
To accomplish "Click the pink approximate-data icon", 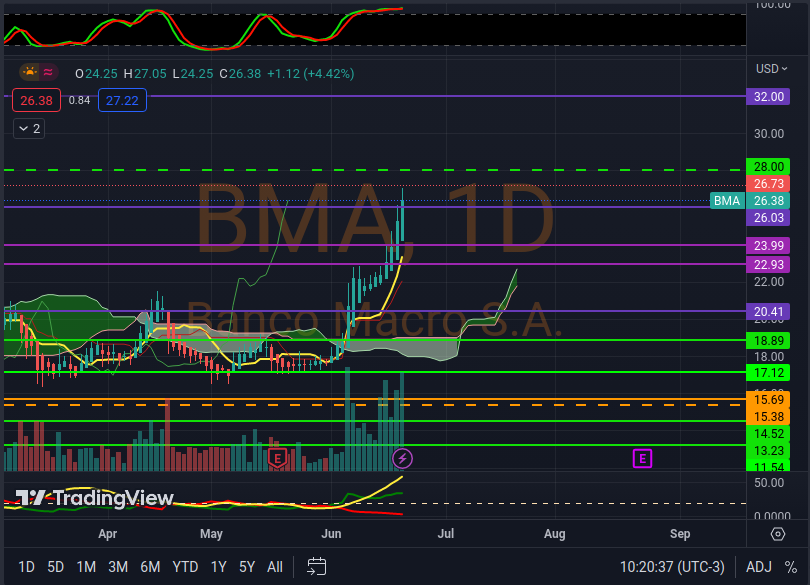I will point(48,72).
